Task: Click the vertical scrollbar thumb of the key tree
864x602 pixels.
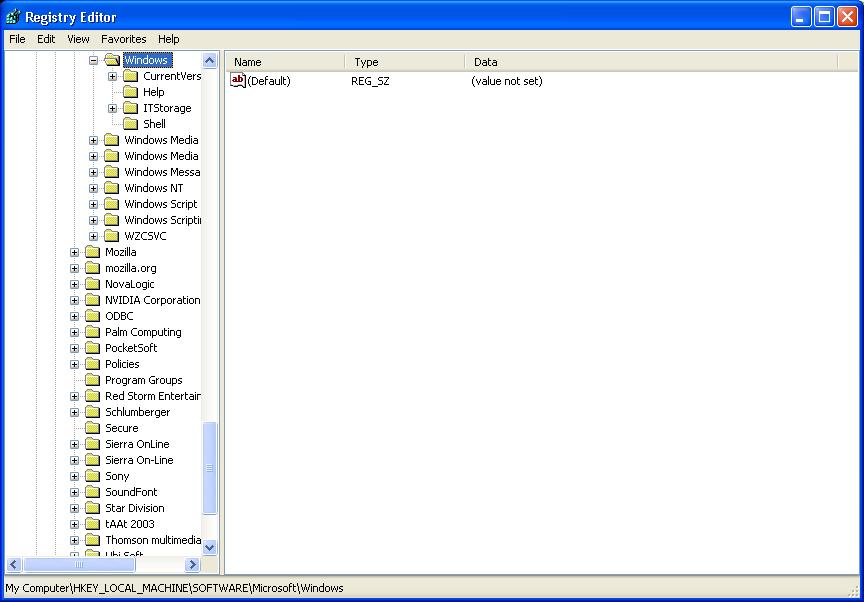Action: (210, 468)
